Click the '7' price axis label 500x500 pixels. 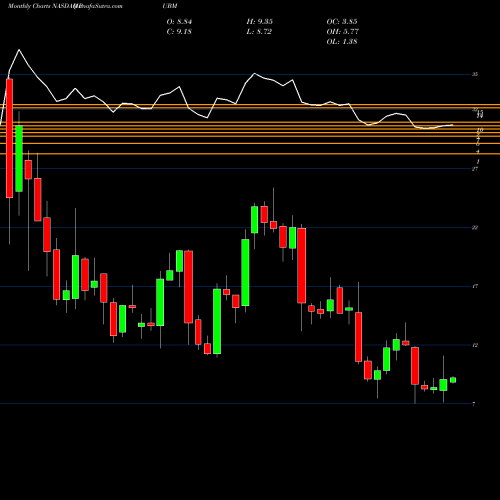click(x=474, y=404)
